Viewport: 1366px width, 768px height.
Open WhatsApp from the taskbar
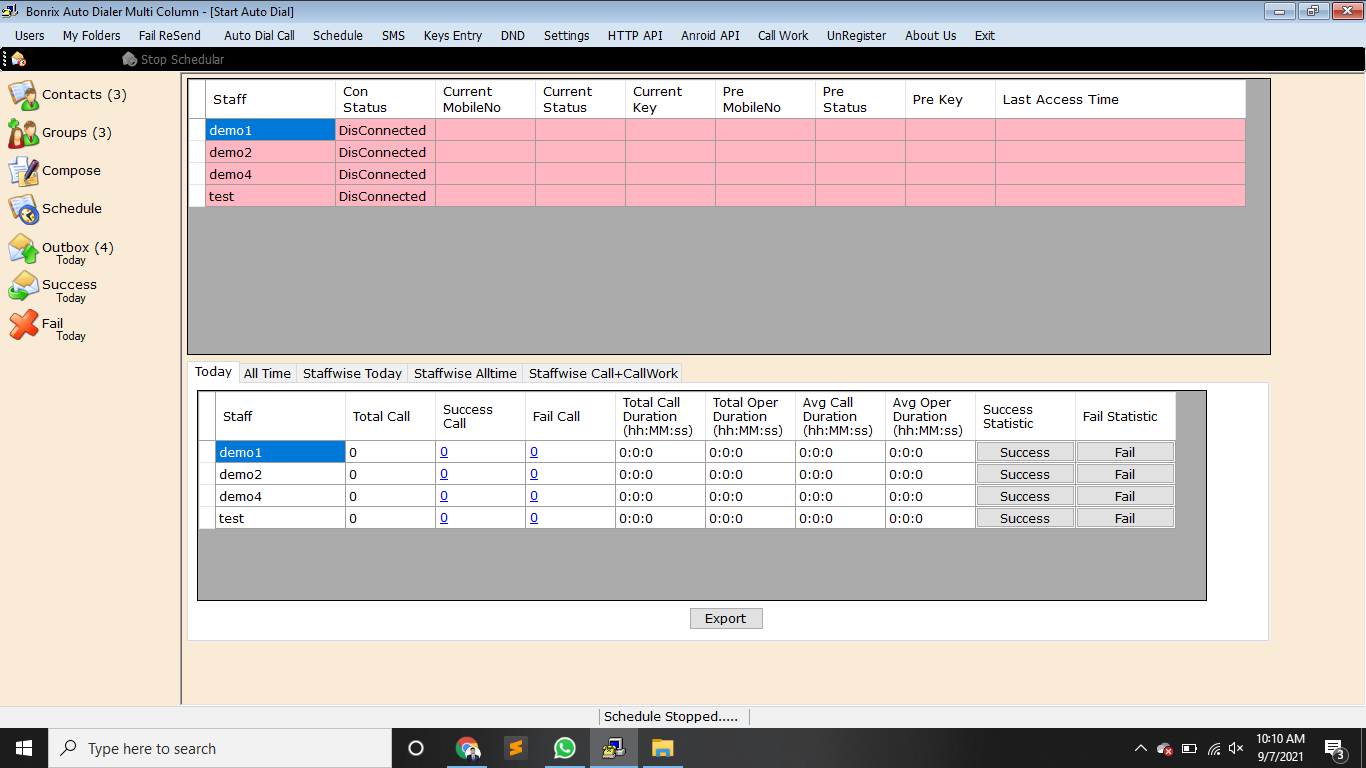pyautogui.click(x=565, y=748)
